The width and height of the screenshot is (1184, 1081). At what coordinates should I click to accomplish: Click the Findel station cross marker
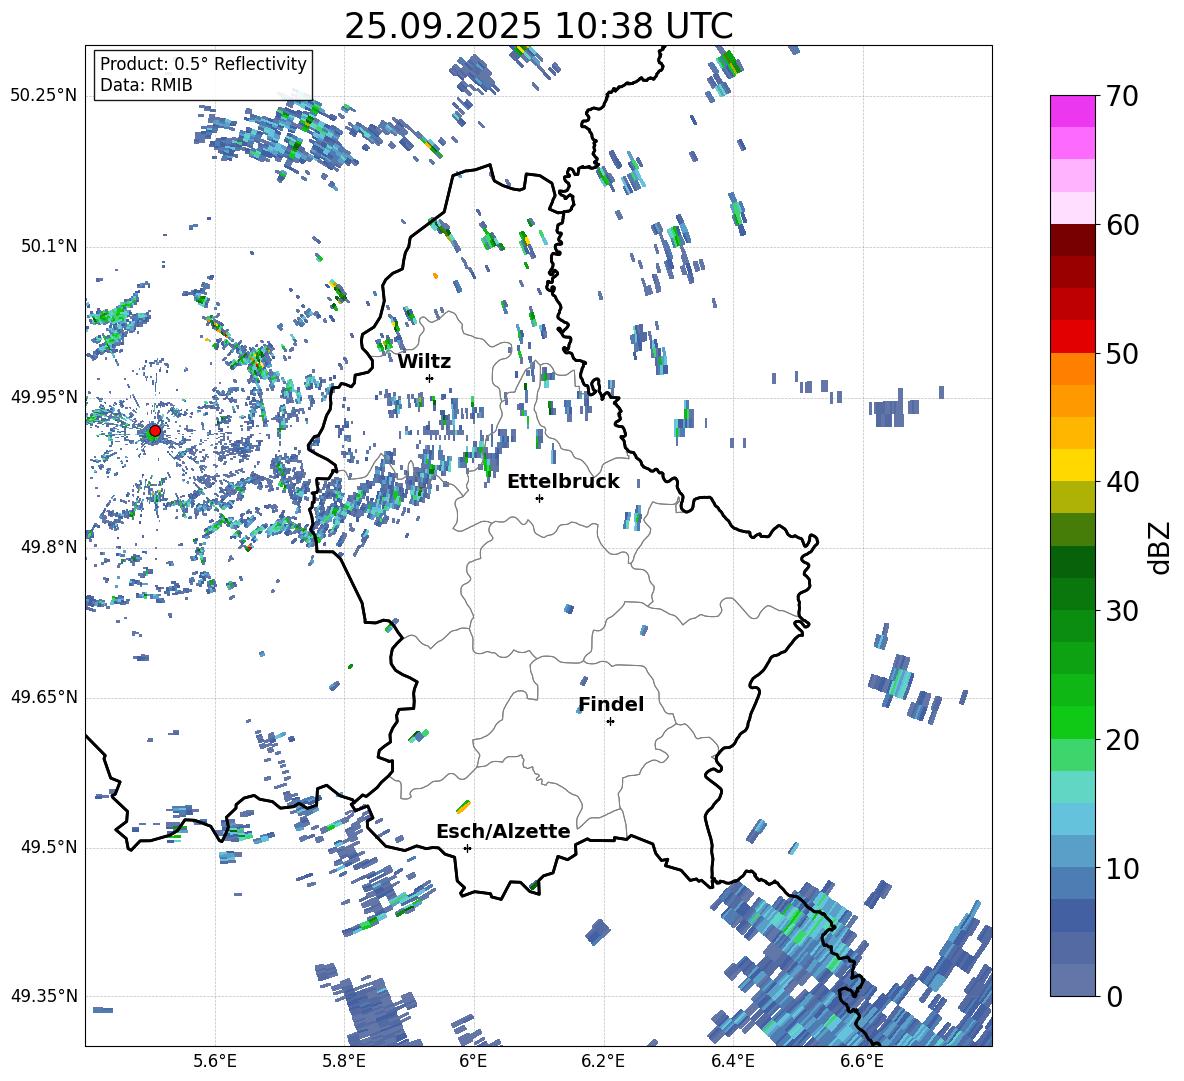click(610, 722)
